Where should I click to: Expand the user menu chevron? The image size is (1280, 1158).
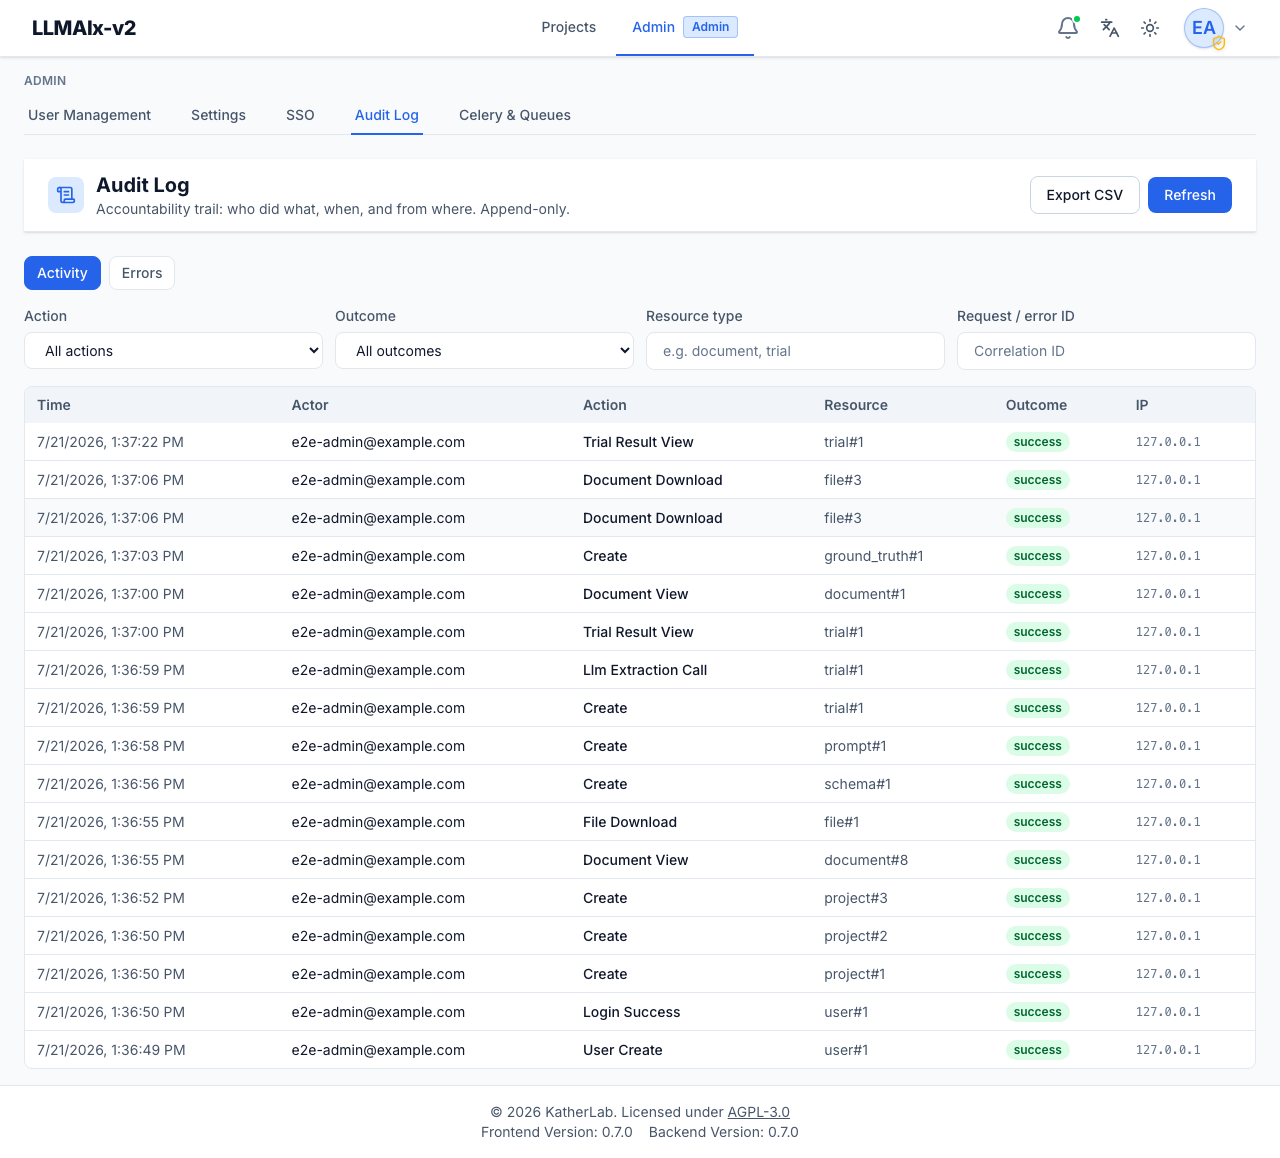tap(1240, 28)
